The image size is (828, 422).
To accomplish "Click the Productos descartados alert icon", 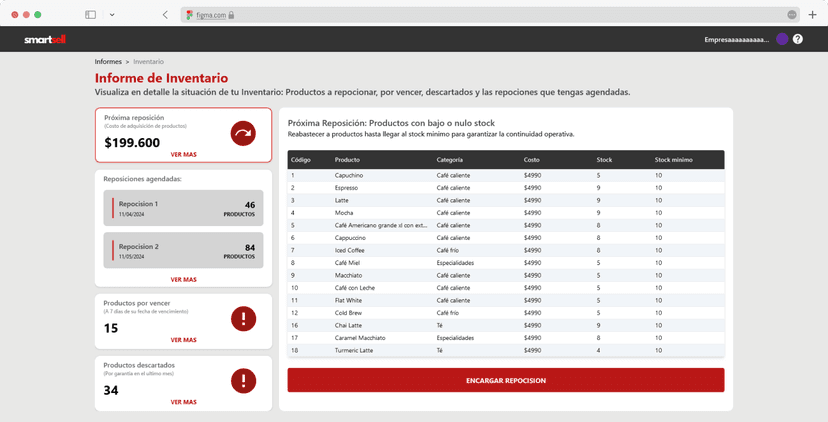I will tap(243, 381).
